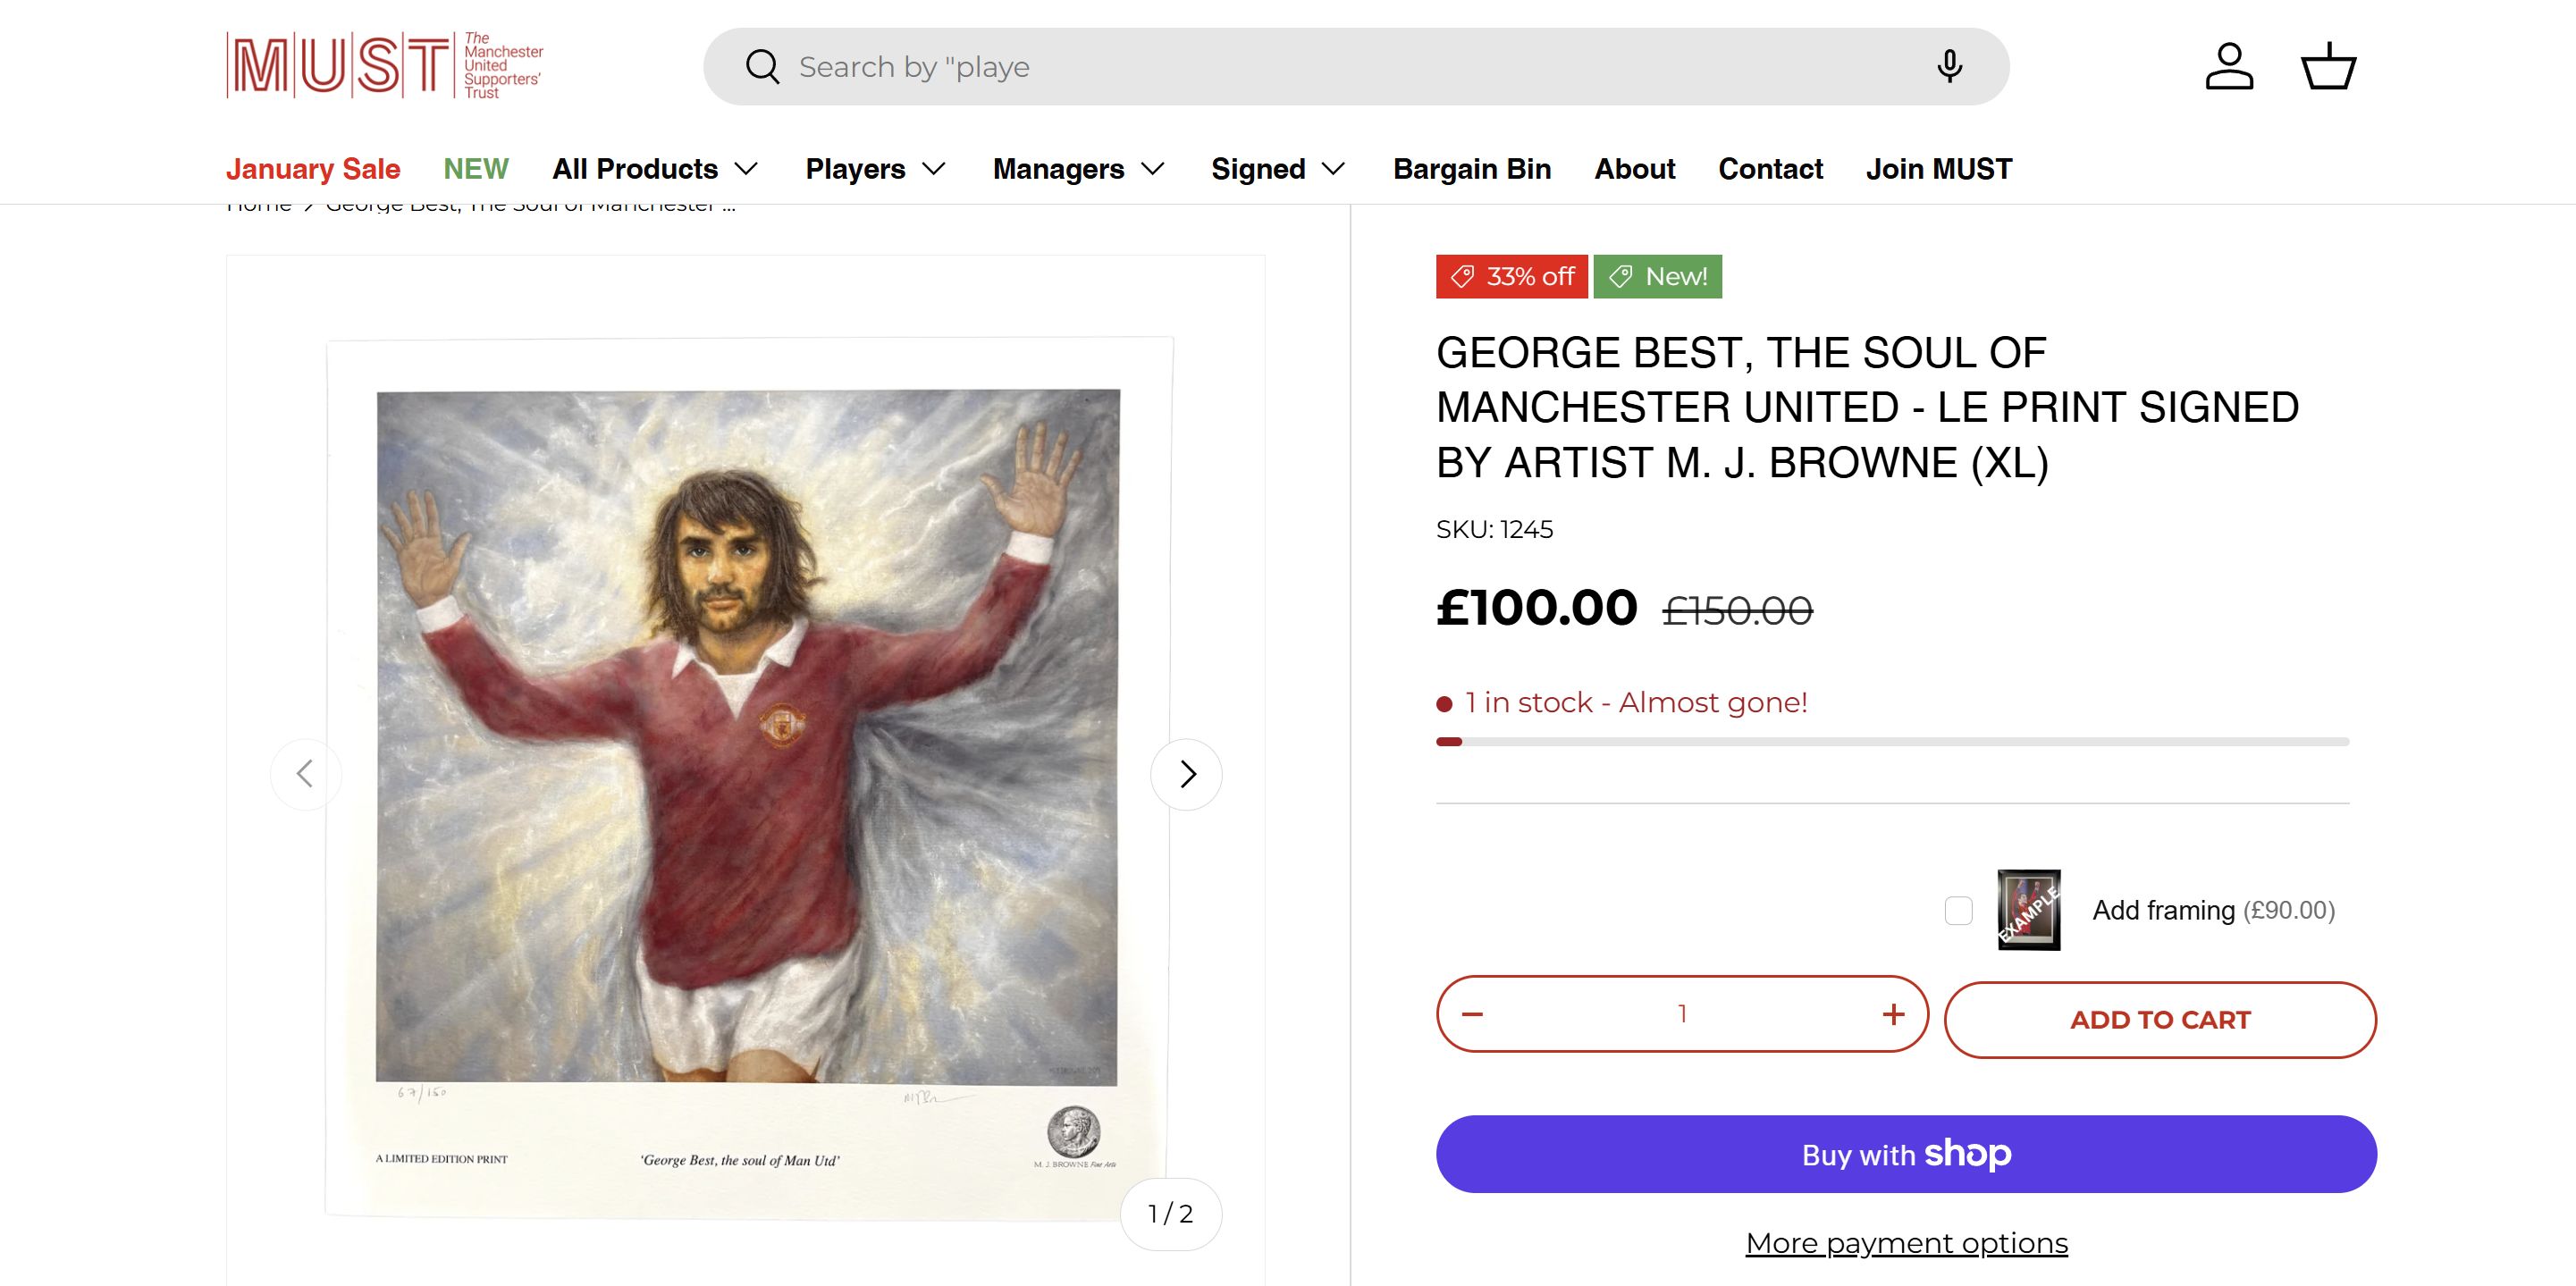The width and height of the screenshot is (2576, 1286).
Task: Expand the Players menu dropdown
Action: 875,169
